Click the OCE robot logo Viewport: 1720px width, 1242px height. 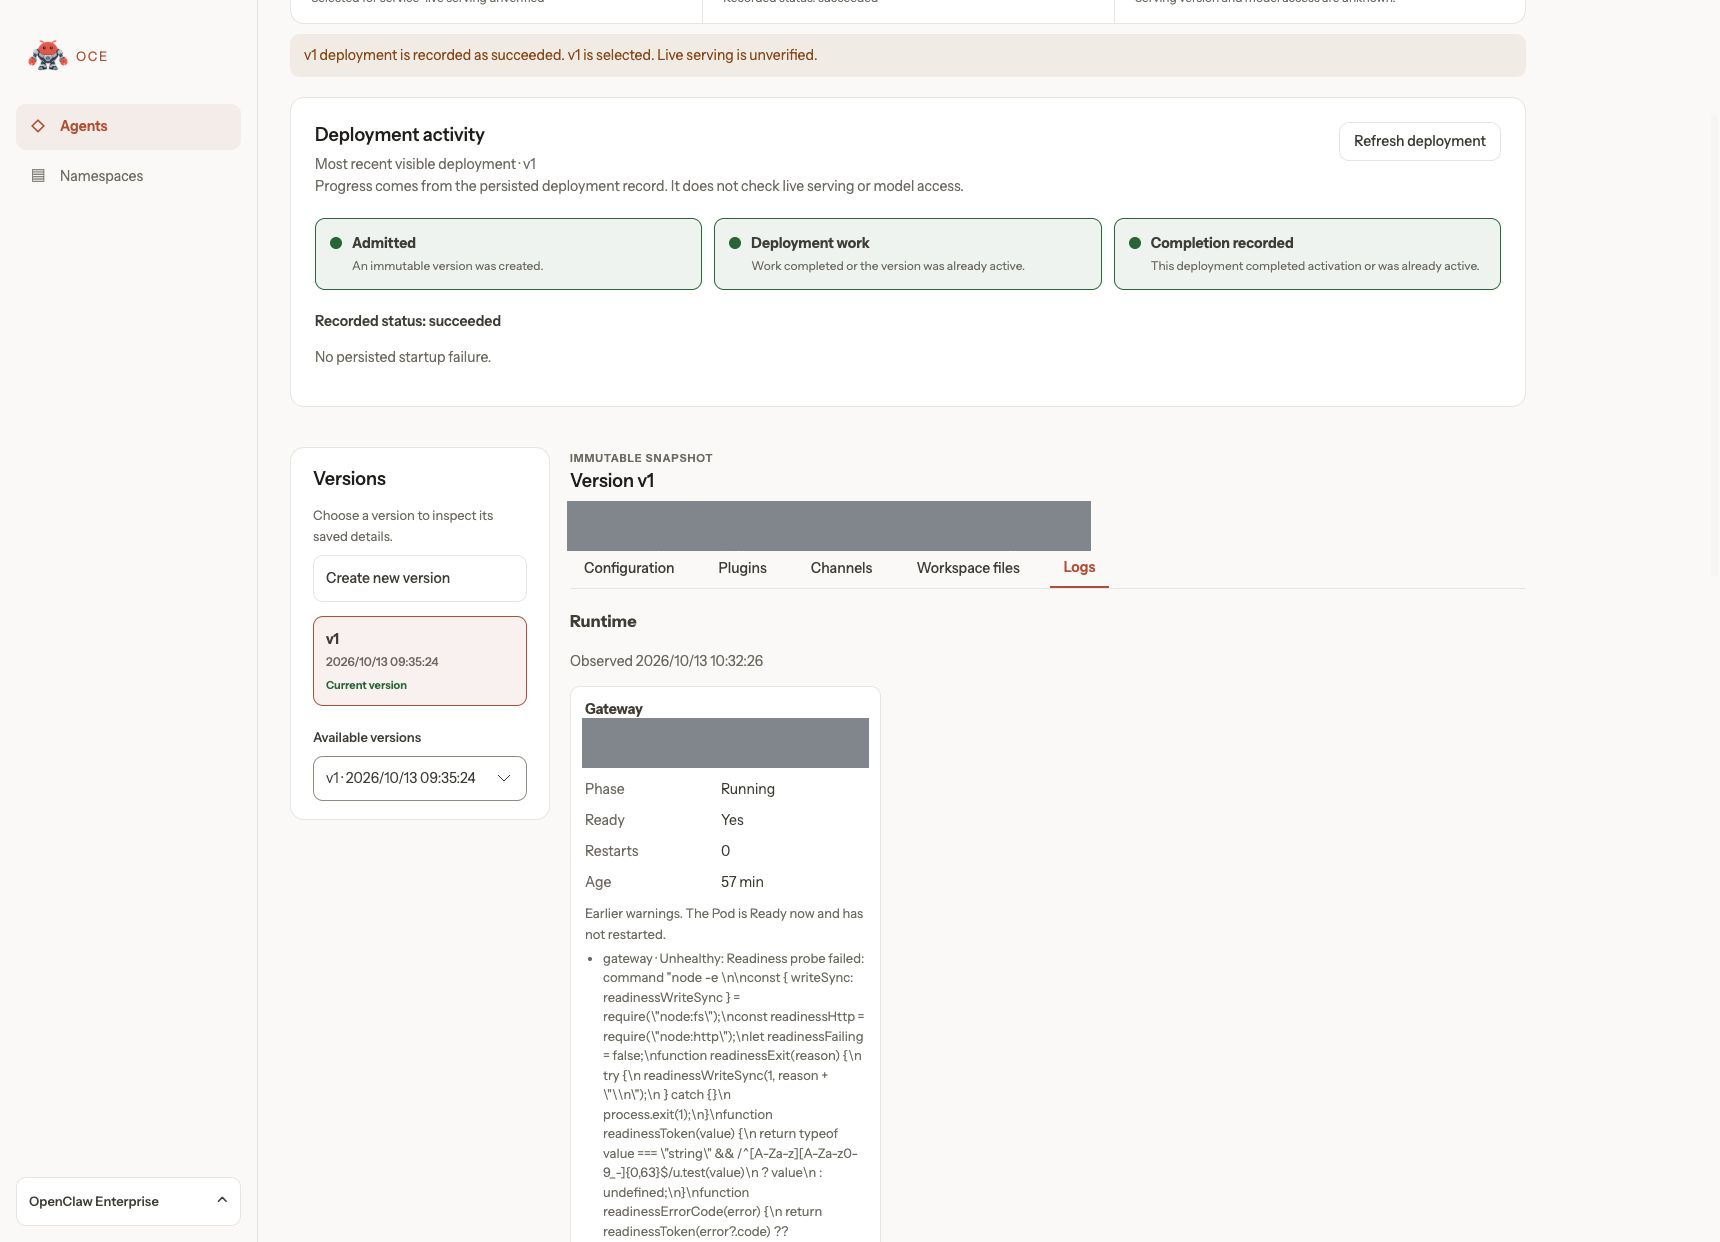tap(47, 56)
